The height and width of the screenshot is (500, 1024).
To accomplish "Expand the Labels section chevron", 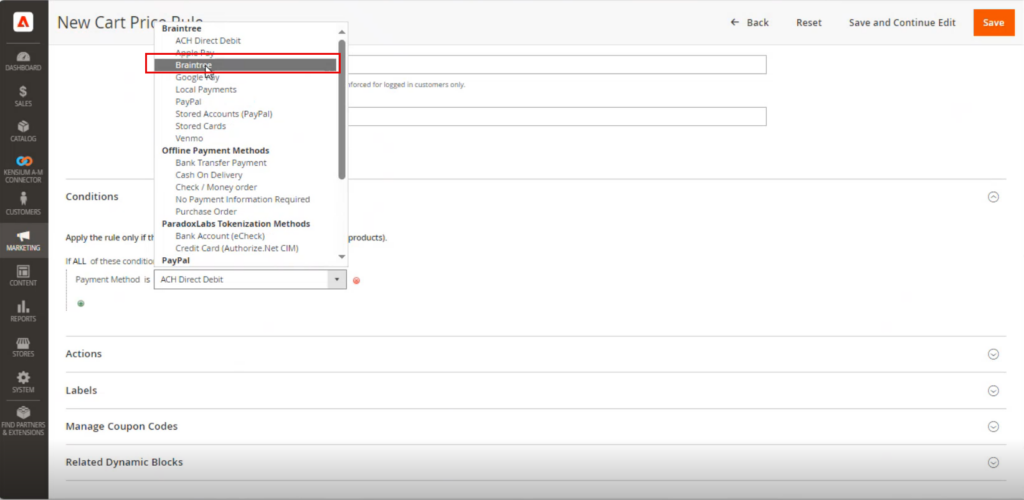I will 993,390.
